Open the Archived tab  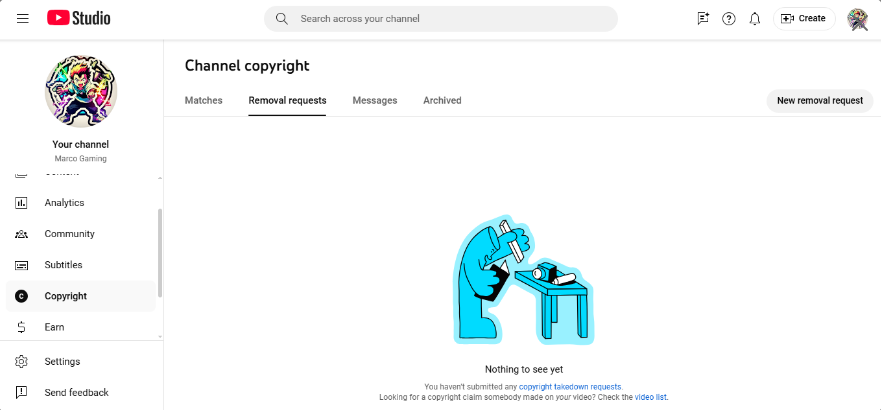tap(442, 101)
